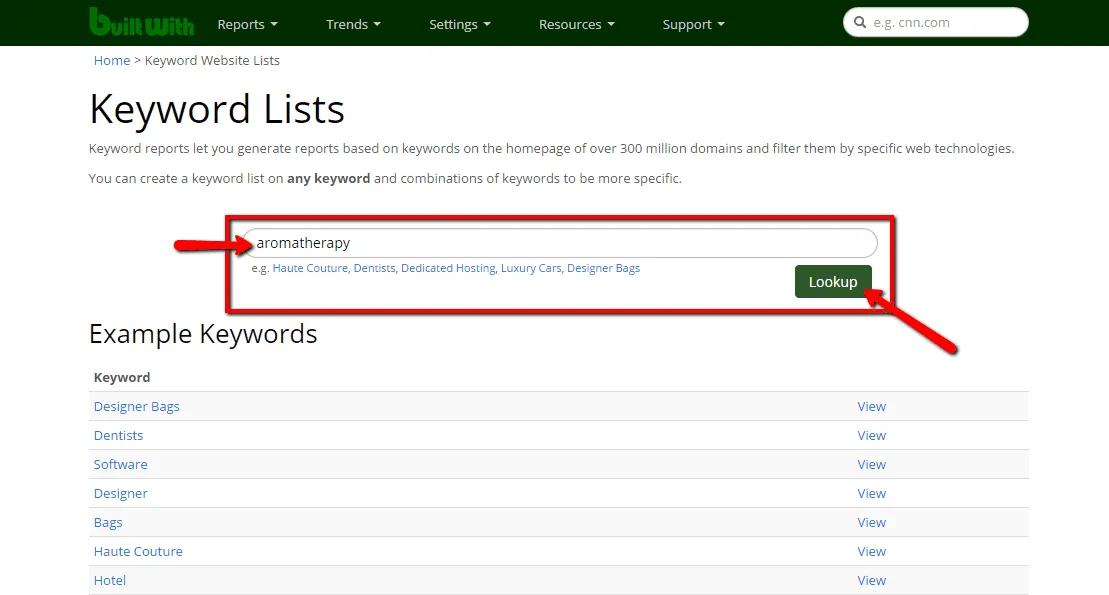Choose the Luxury Cars example link

(x=531, y=268)
